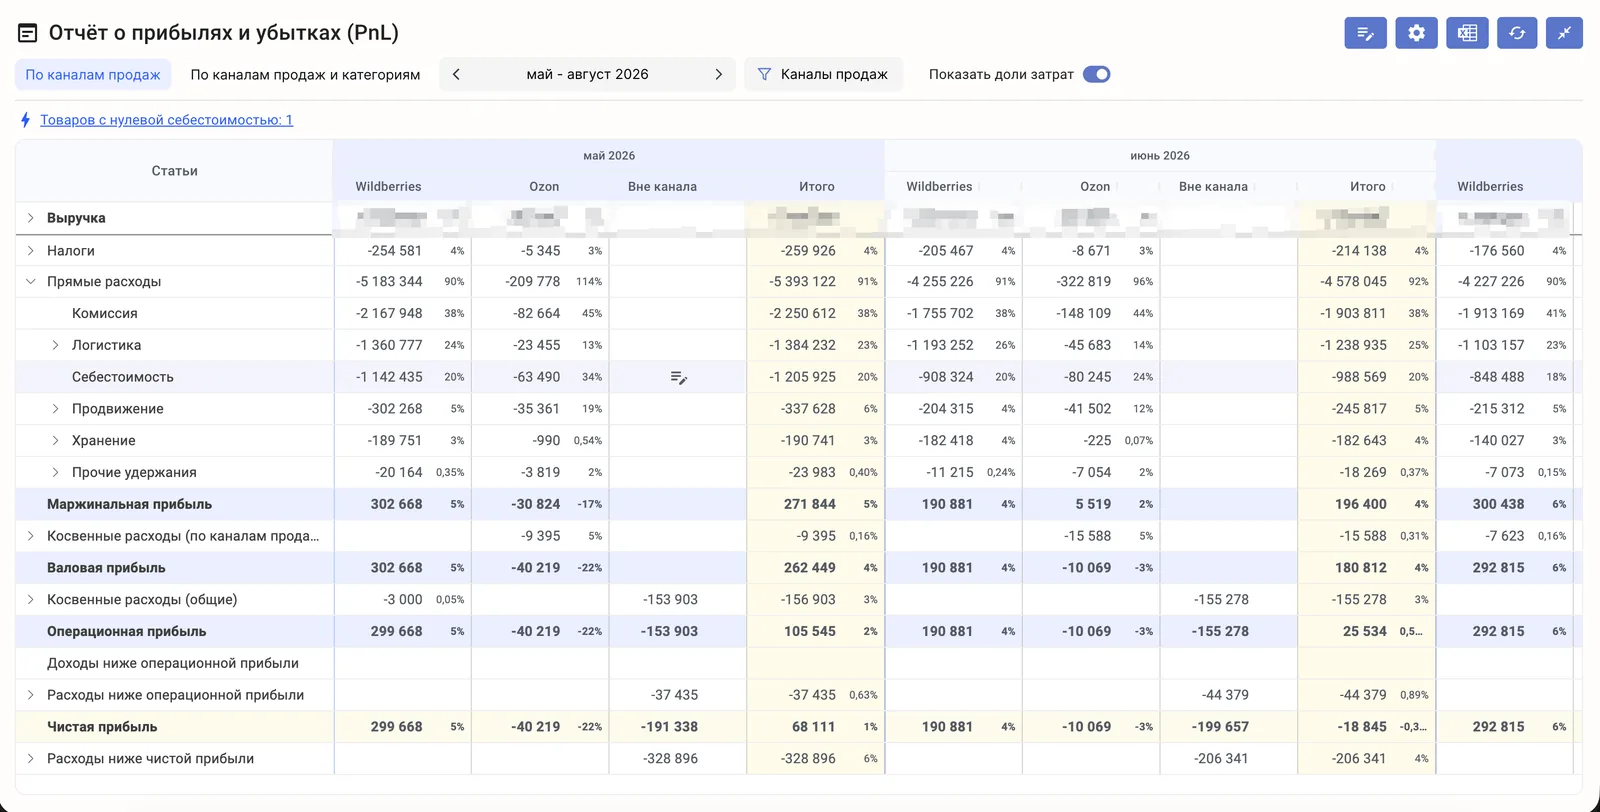The image size is (1600, 812).
Task: Open the Каналы продаж filter
Action: (x=823, y=74)
